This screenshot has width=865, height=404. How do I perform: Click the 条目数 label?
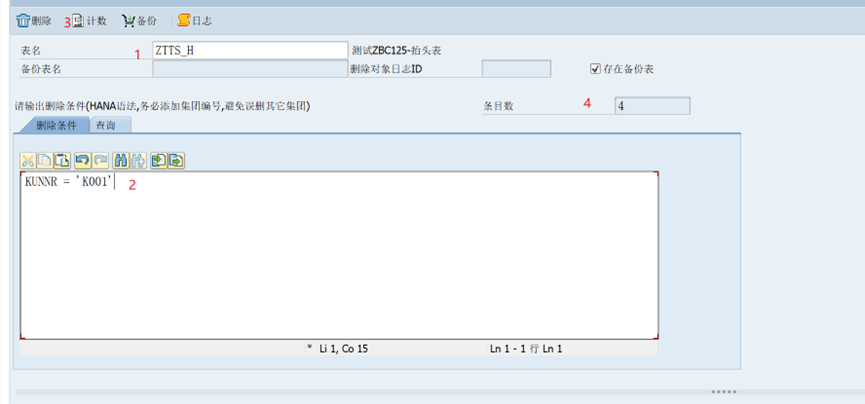tap(499, 107)
